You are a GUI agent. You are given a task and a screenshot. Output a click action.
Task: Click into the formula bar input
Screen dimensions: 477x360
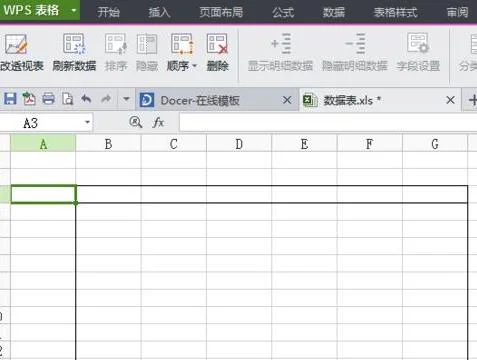pyautogui.click(x=328, y=122)
